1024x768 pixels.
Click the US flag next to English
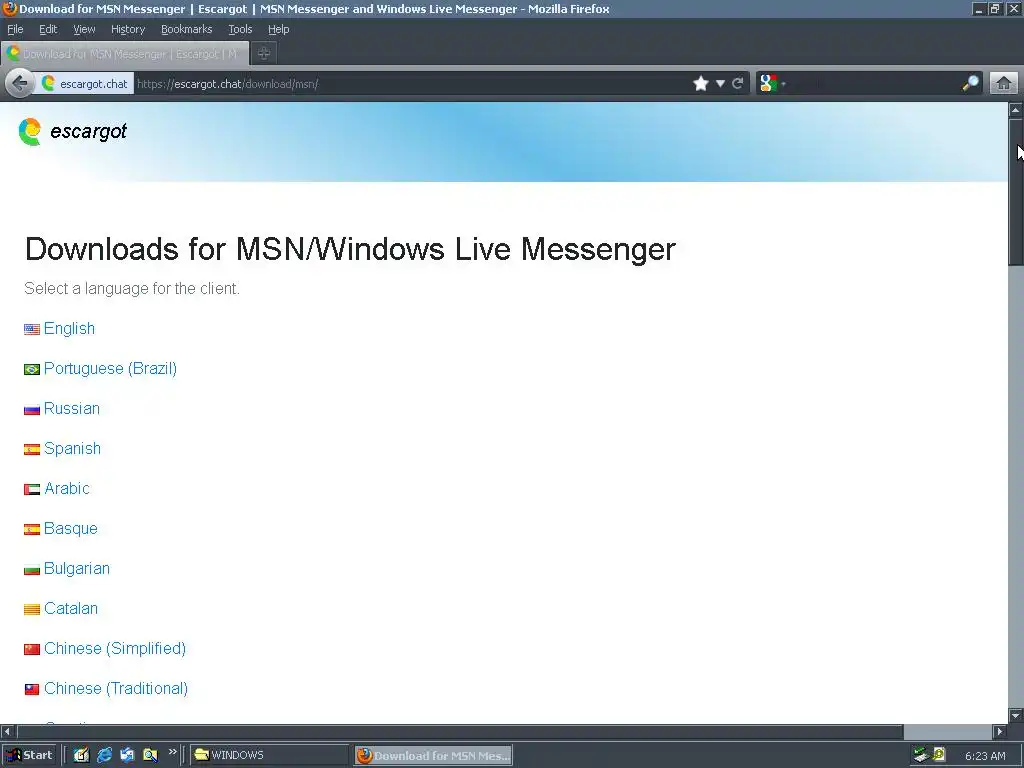coord(32,330)
